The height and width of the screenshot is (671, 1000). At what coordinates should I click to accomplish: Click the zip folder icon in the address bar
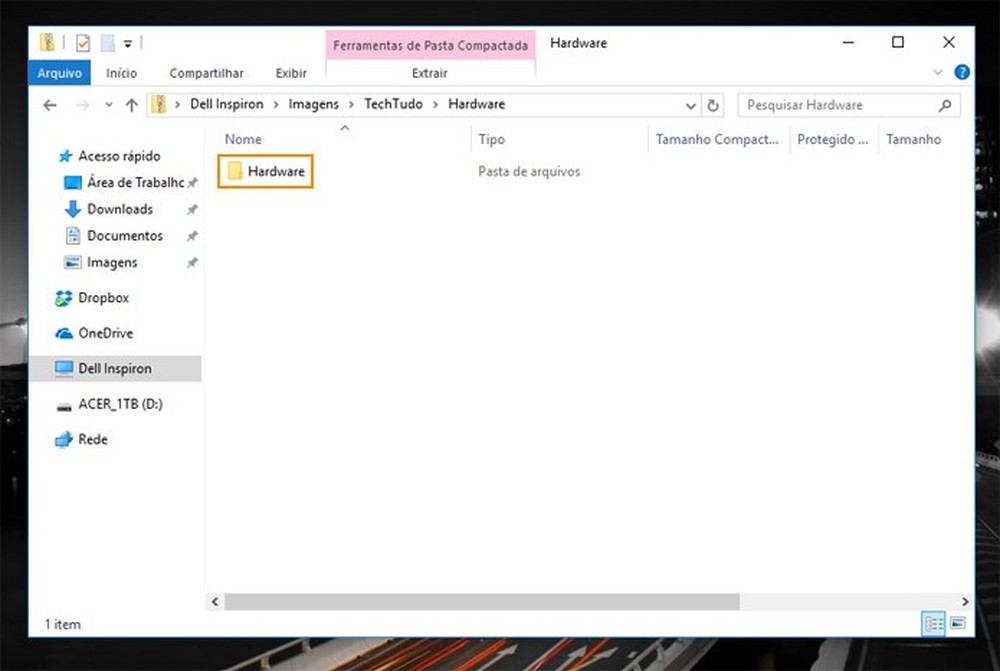tap(158, 104)
